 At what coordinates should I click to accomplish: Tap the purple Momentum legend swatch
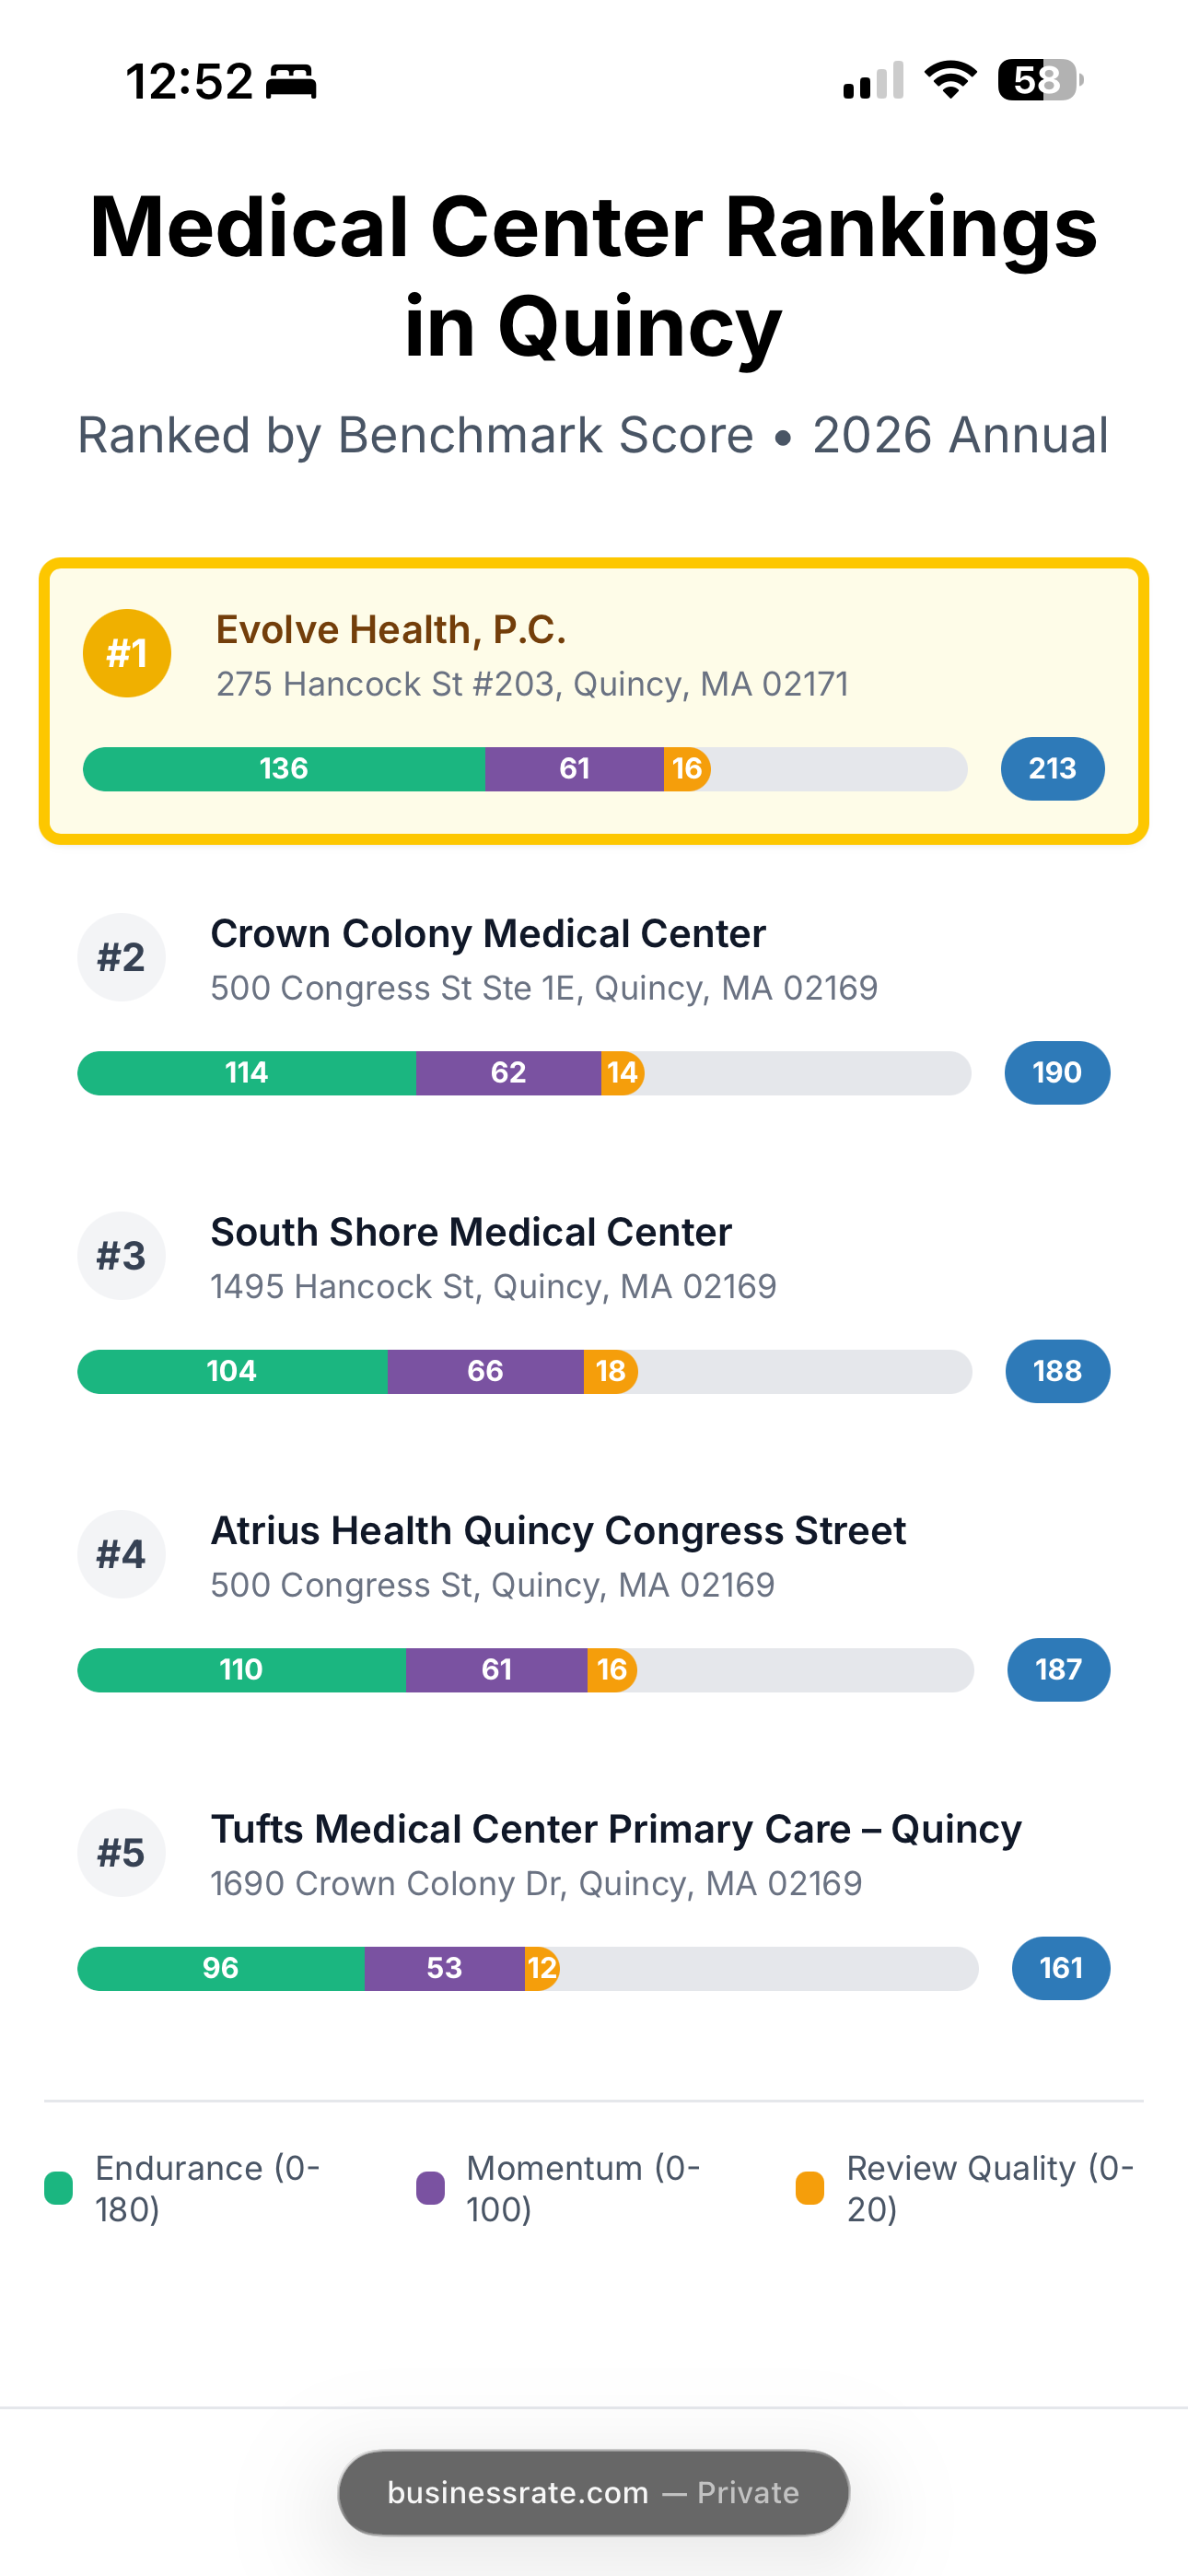[430, 2187]
